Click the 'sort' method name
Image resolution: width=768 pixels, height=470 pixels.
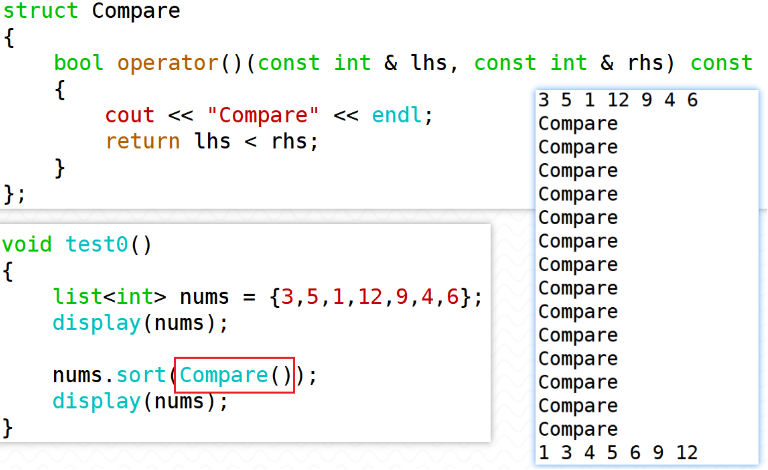(141, 376)
